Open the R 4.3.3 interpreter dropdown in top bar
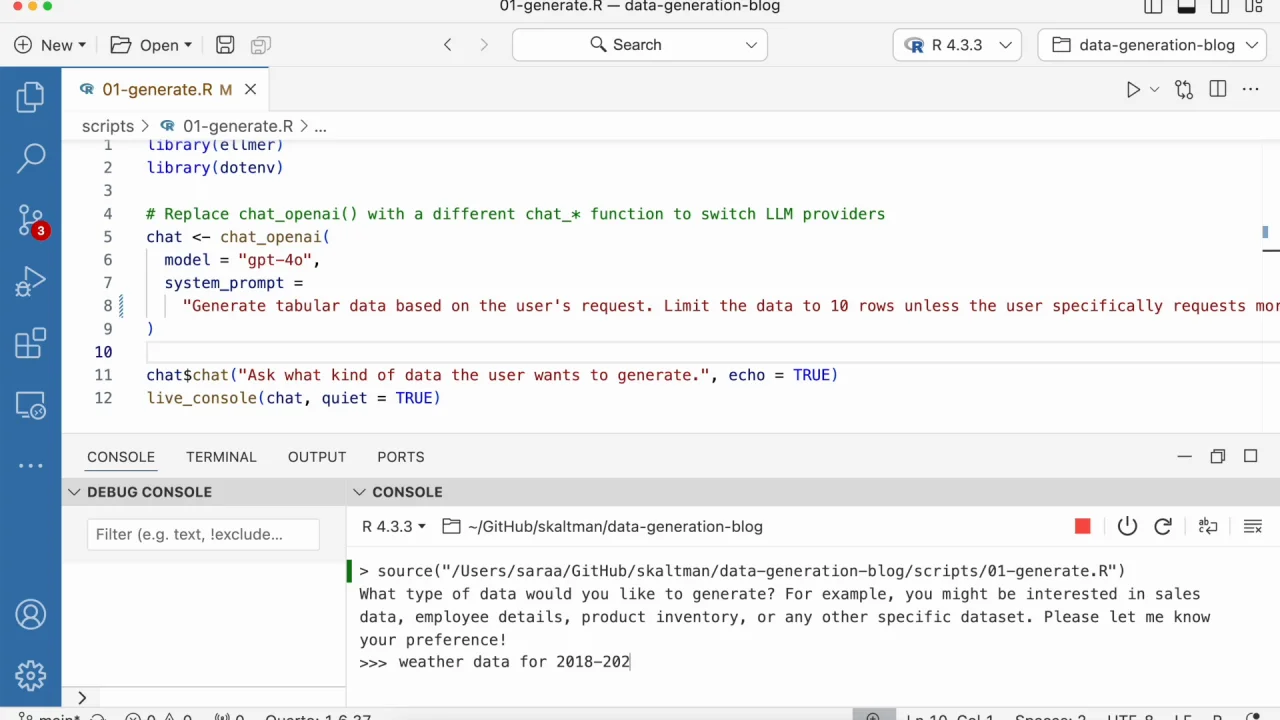 958,45
